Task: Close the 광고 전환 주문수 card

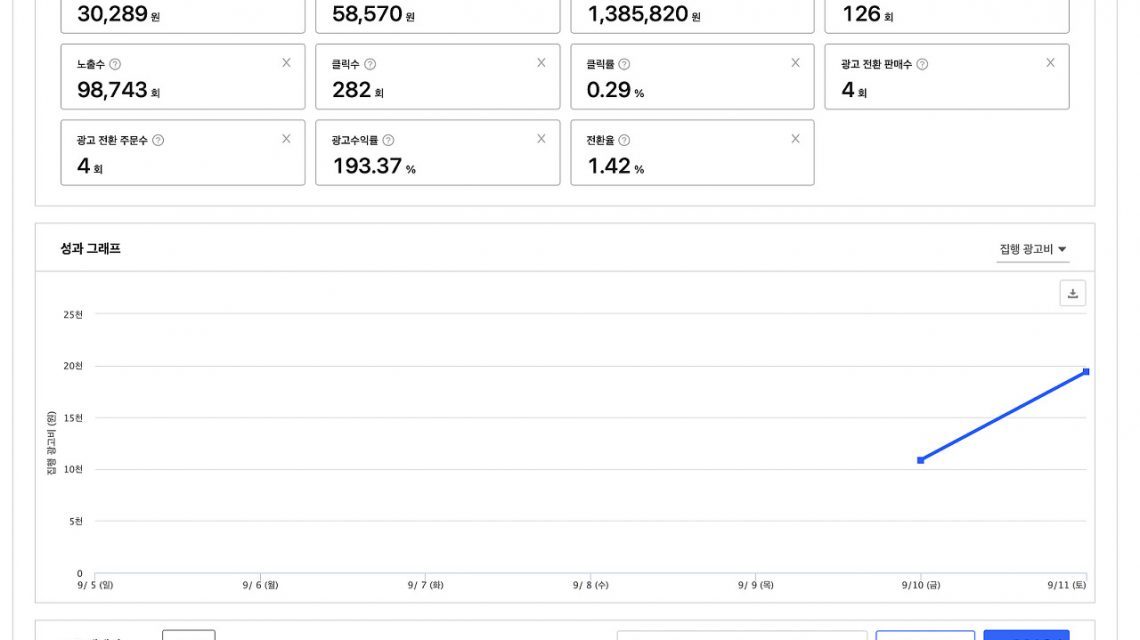Action: point(286,139)
